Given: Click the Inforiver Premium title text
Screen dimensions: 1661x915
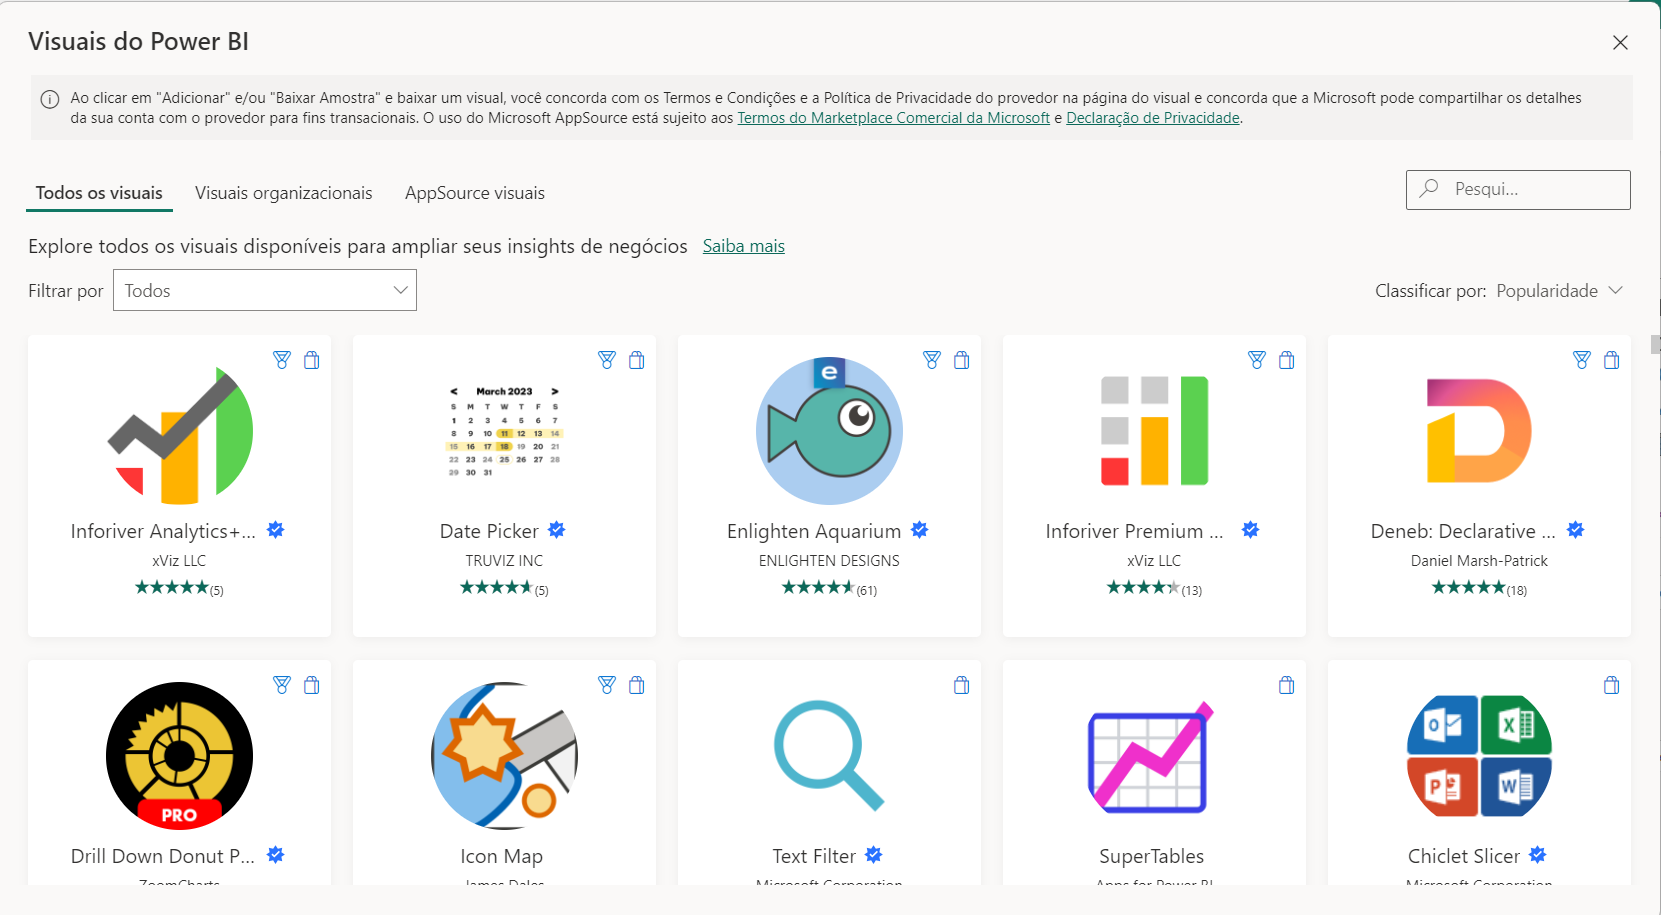Looking at the screenshot, I should 1134,531.
